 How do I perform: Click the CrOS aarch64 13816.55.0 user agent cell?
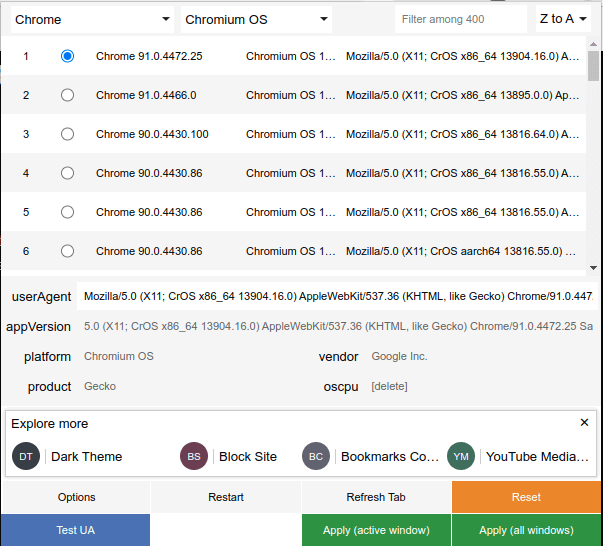461,251
